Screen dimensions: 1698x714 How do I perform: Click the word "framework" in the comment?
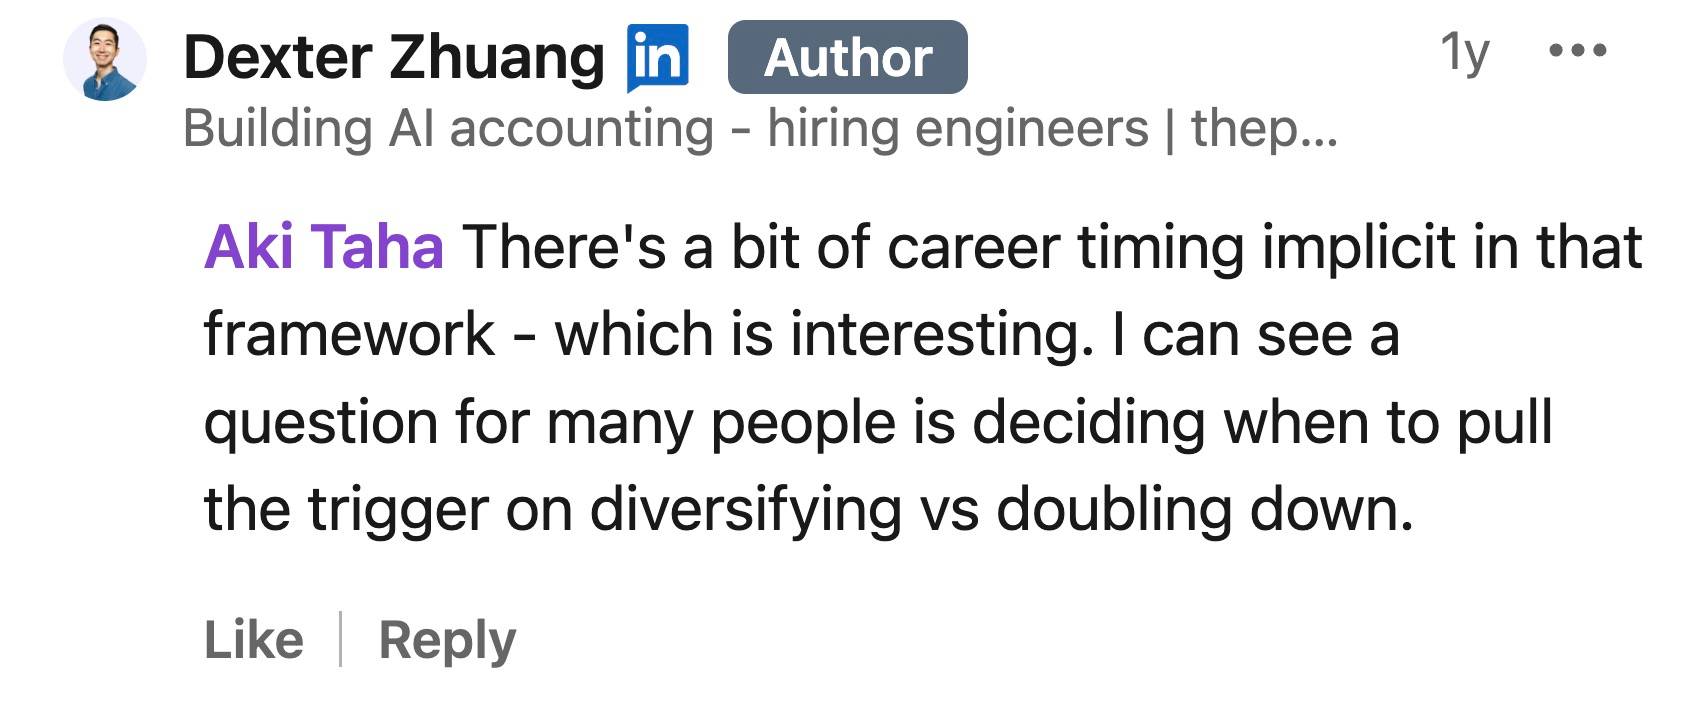pos(349,334)
